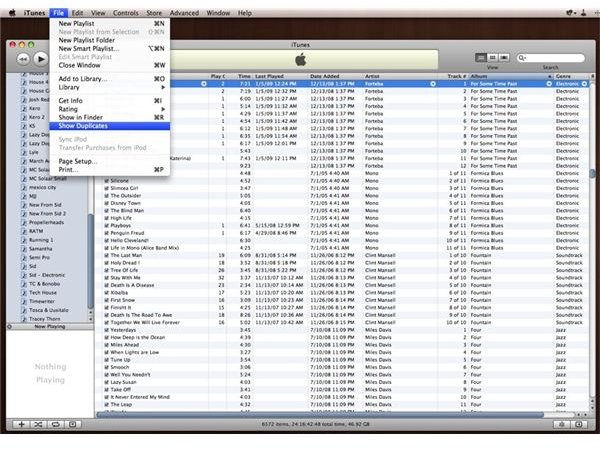Click the arrow icon in the selected row's name column
600x449 pixels.
[204, 84]
